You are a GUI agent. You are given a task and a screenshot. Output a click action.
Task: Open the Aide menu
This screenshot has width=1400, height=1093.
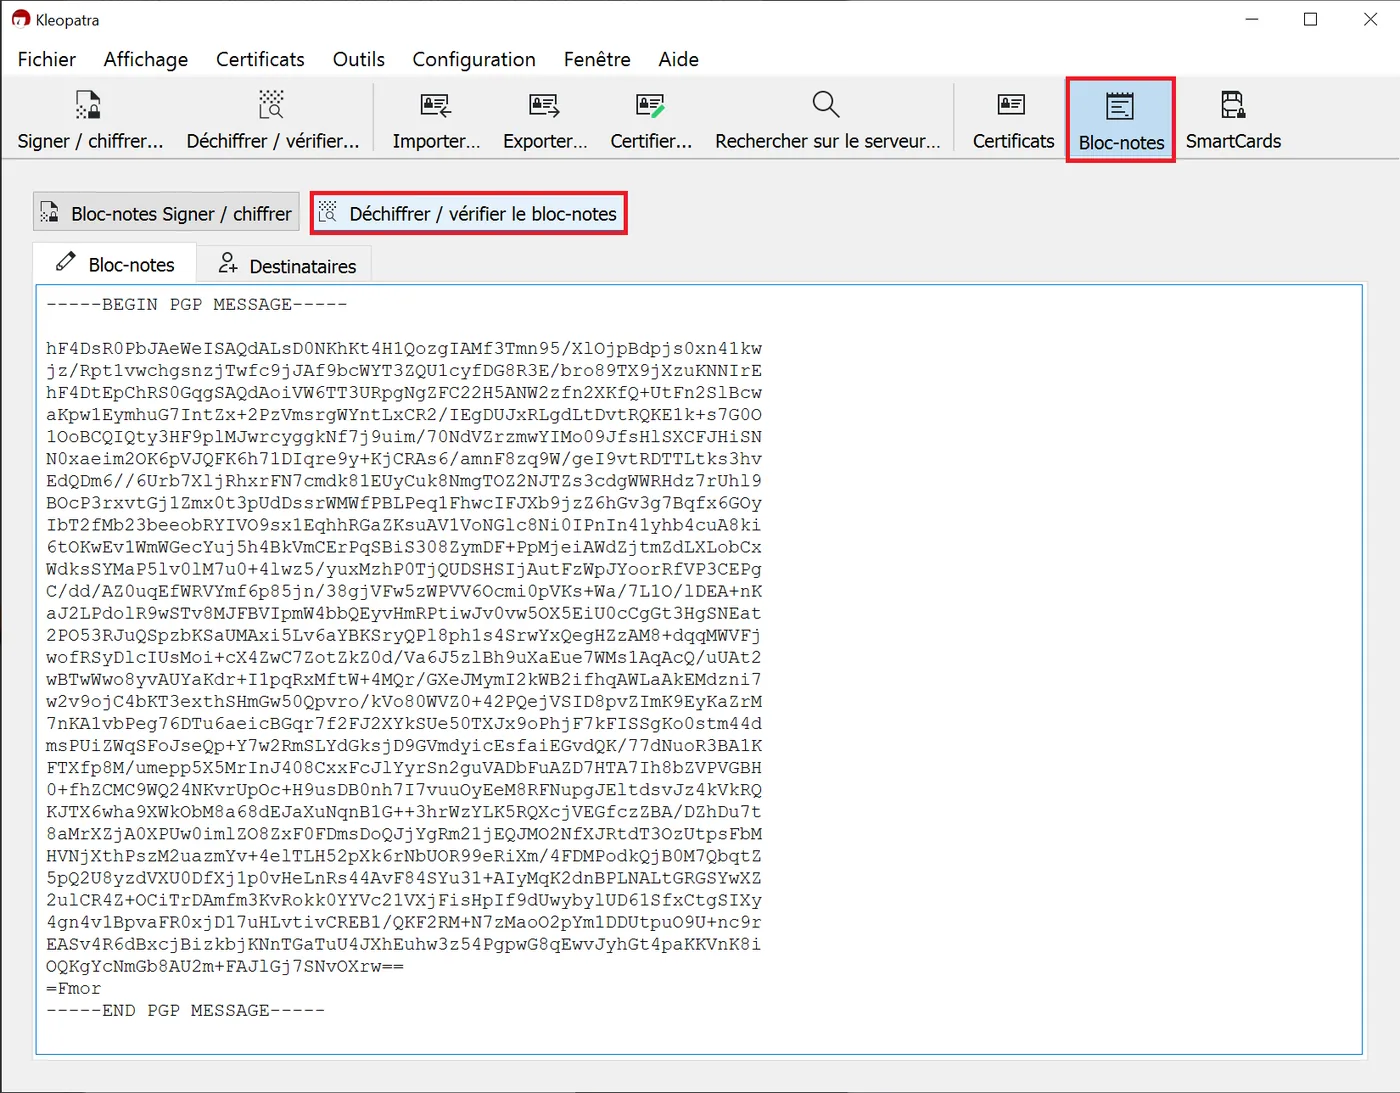678,59
